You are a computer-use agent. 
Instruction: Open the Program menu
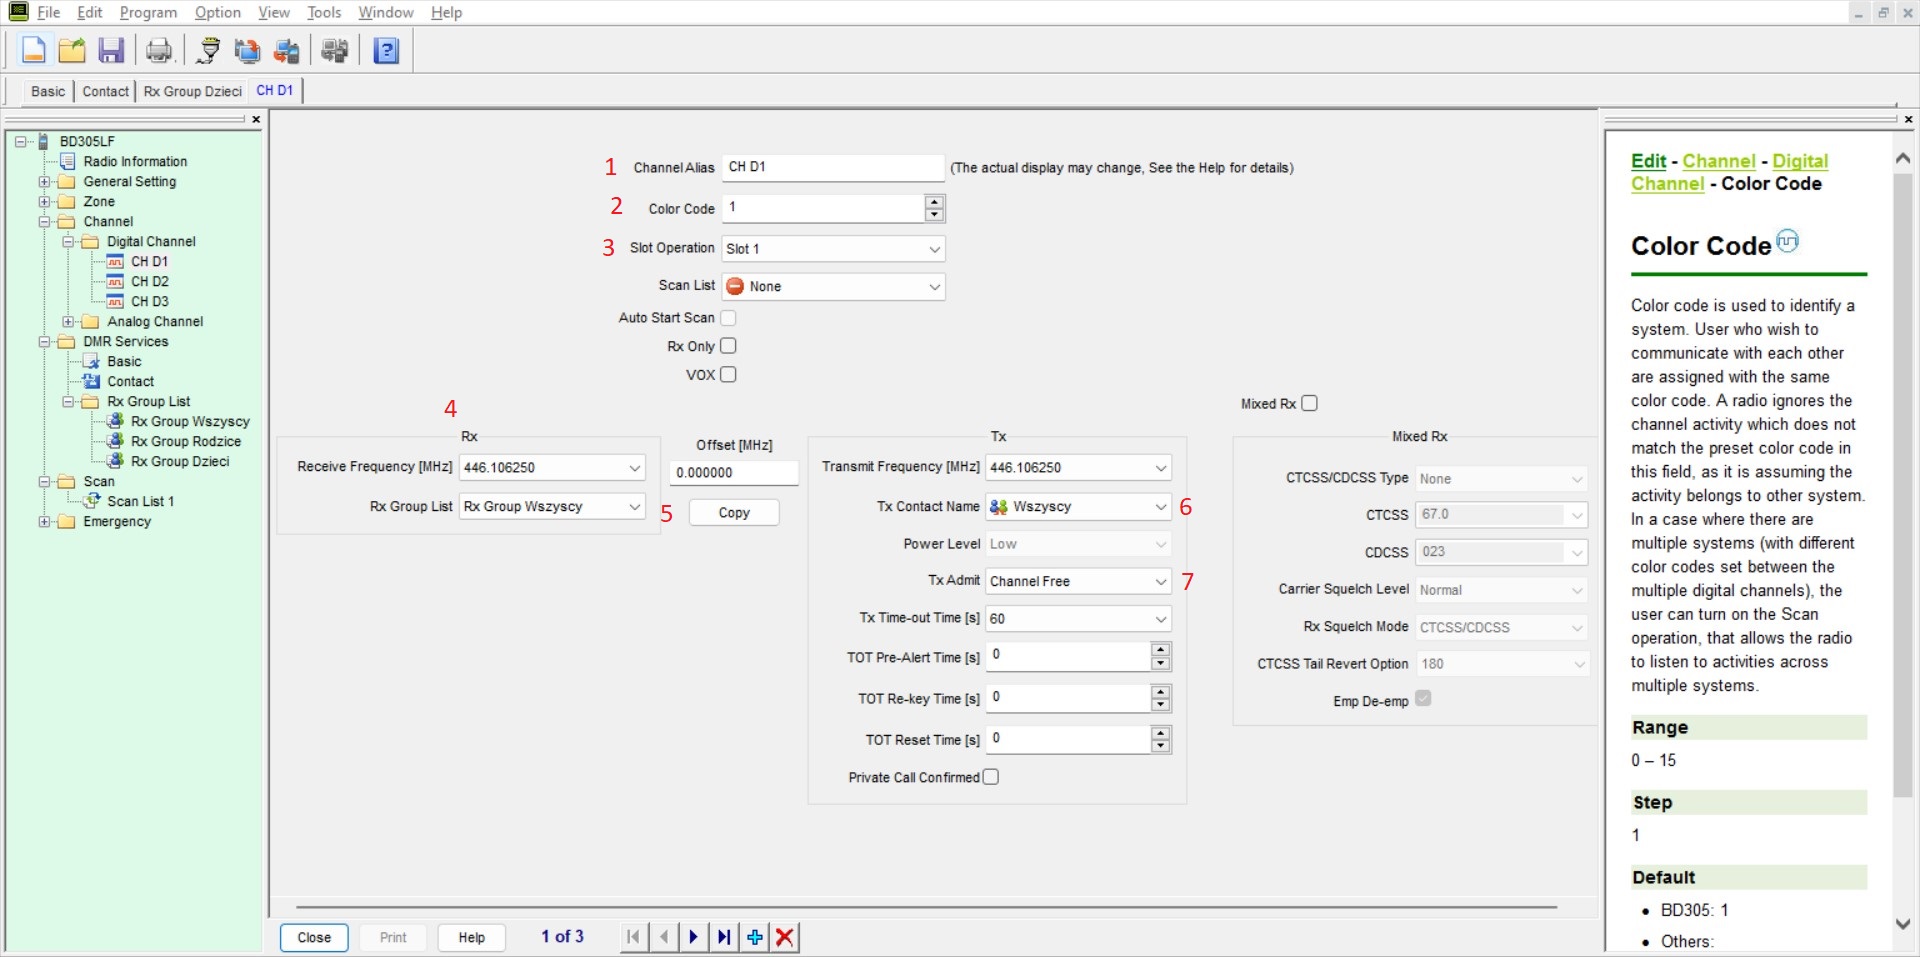pyautogui.click(x=148, y=12)
